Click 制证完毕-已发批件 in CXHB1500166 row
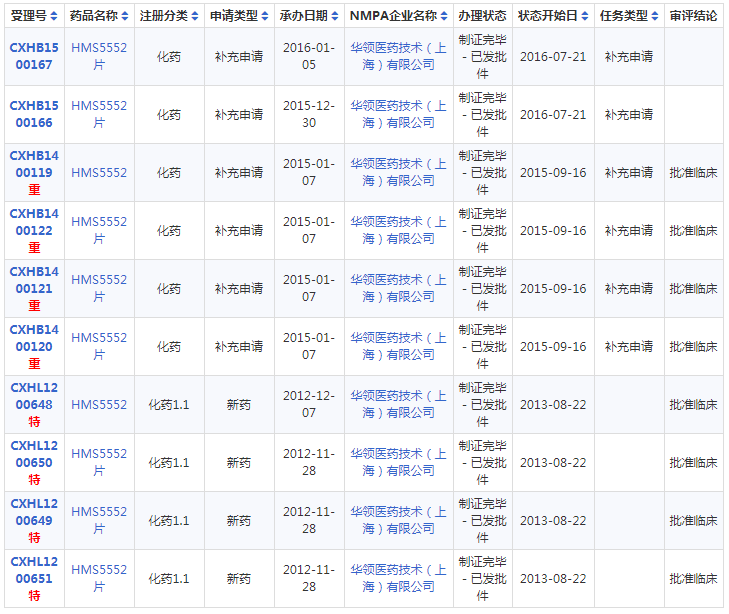Screen dimensions: 729x614 pos(482,114)
